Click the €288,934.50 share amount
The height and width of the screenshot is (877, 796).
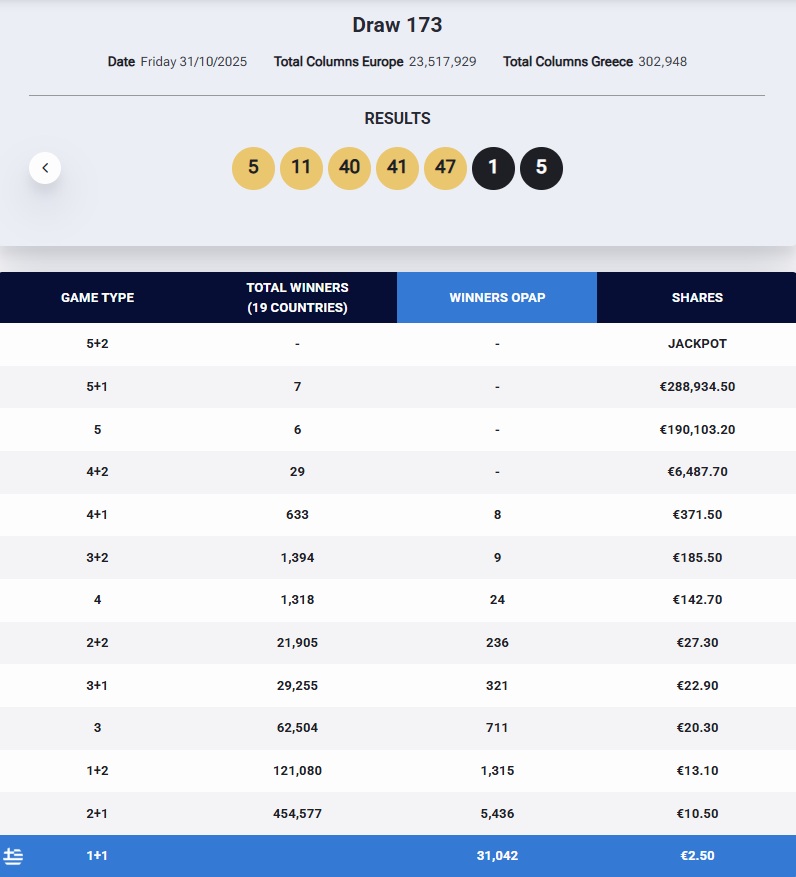point(697,386)
